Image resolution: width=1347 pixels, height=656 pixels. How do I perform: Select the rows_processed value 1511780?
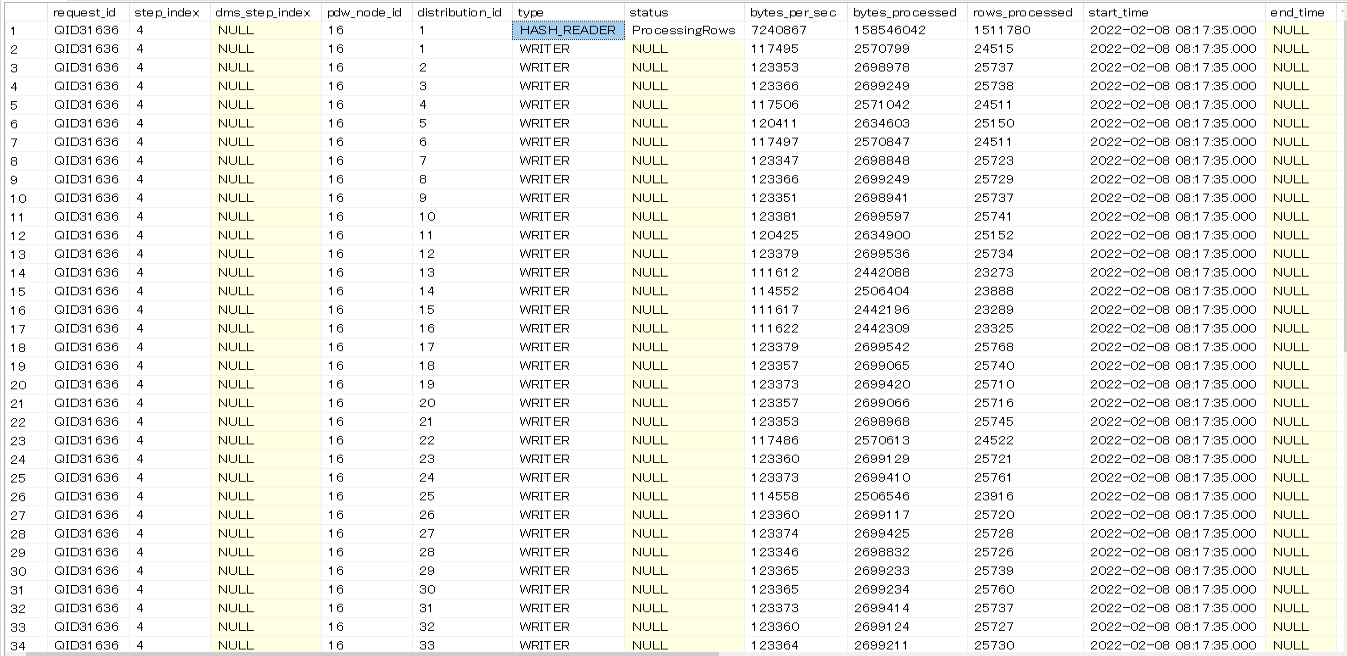point(1024,30)
